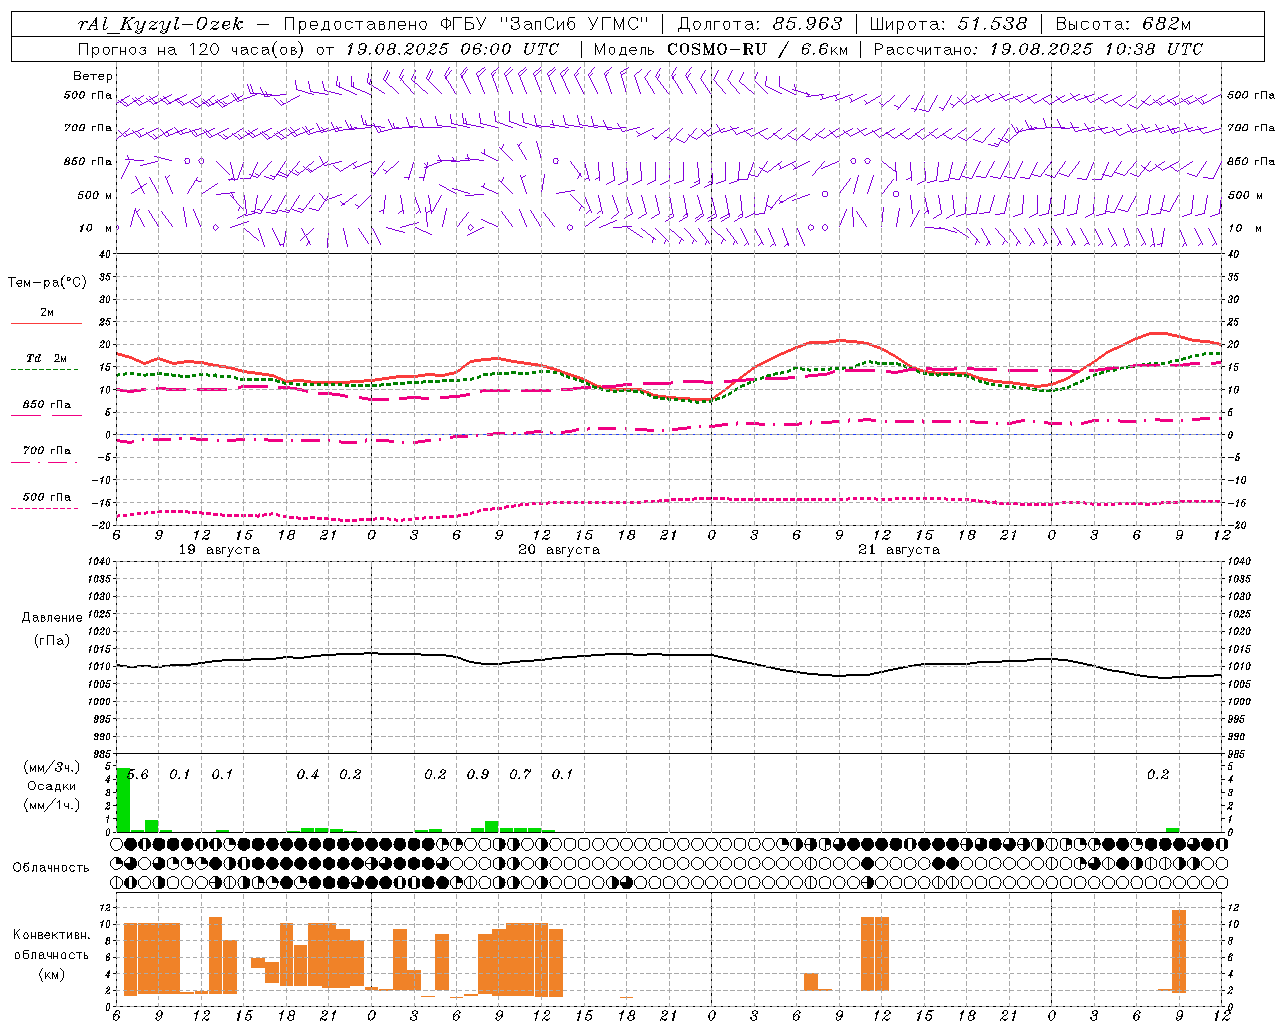1280x1024 pixels.
Task: Click the Конвективн. convective cloud label
Action: (51, 935)
